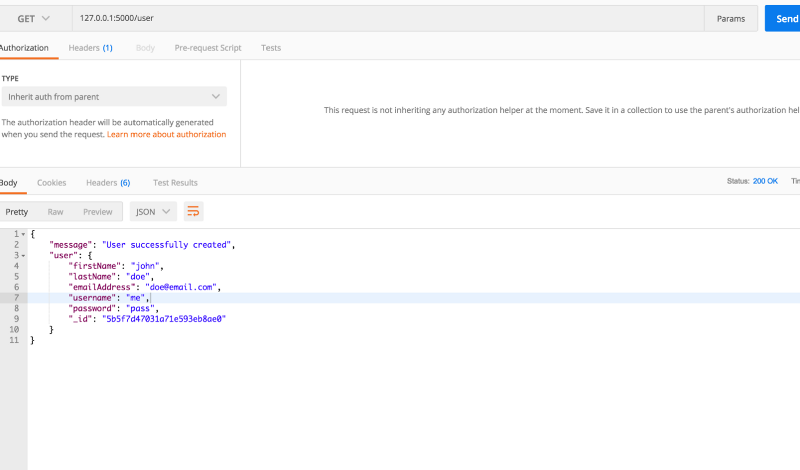Viewport: 800px width, 470px height.
Task: Collapse the root object fold arrow on line 1
Action: [23, 234]
